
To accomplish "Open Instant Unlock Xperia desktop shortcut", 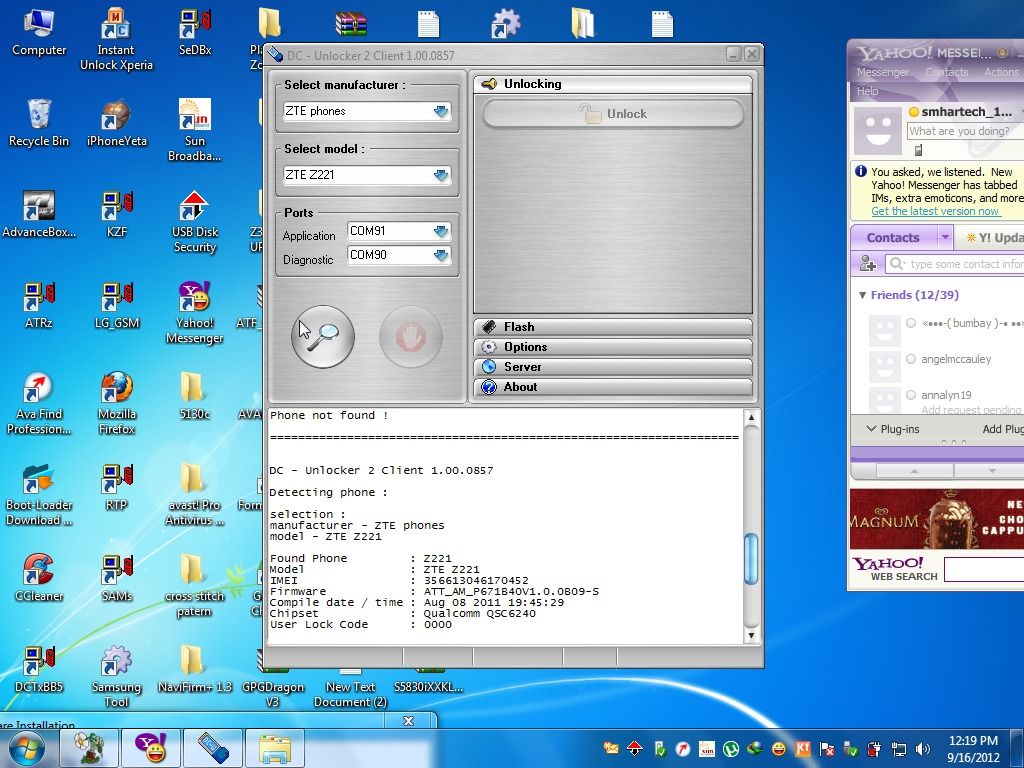I will pyautogui.click(x=116, y=39).
